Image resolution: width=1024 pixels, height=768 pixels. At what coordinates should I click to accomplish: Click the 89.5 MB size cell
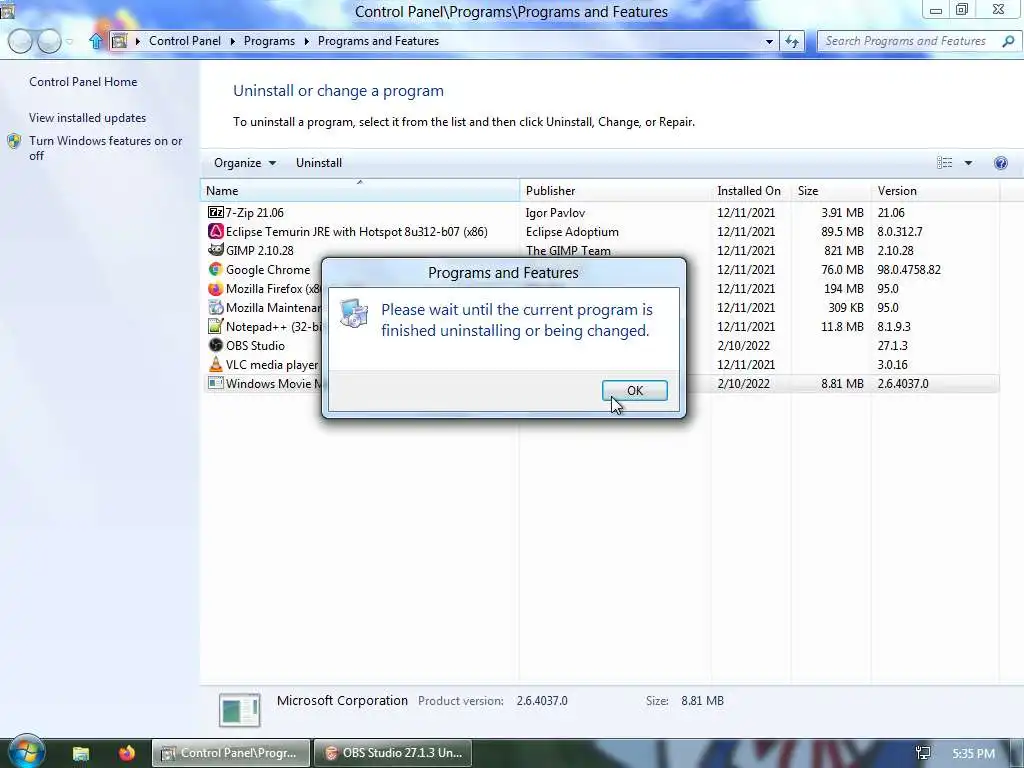pos(842,231)
